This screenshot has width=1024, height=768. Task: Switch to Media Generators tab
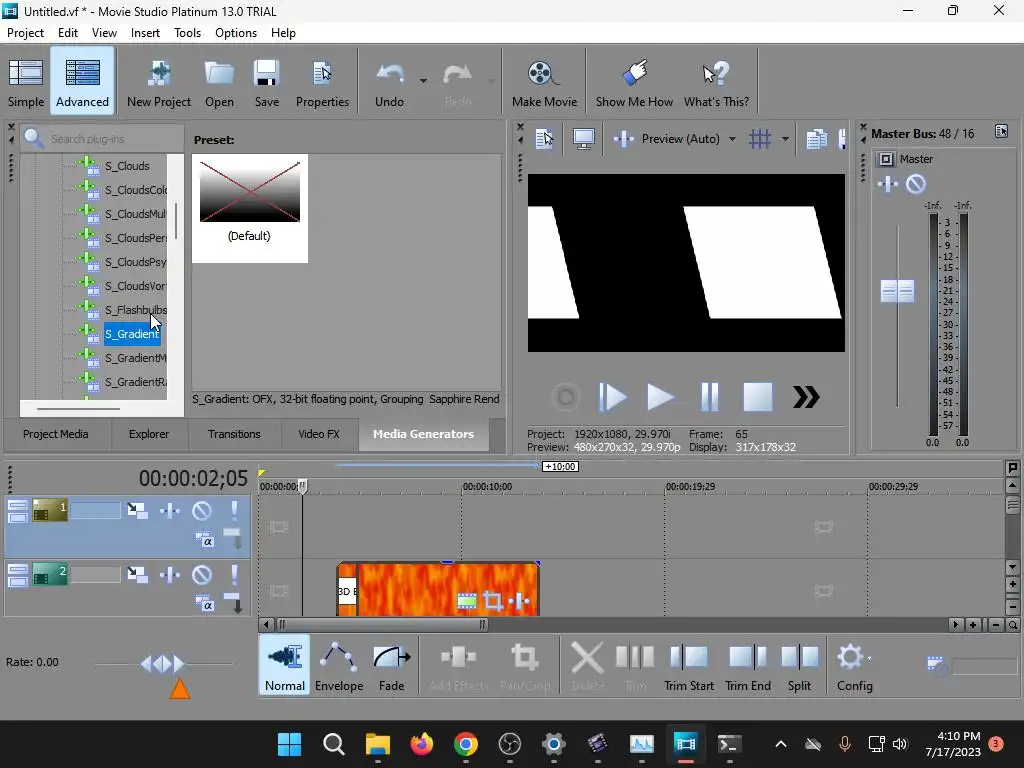coord(423,434)
